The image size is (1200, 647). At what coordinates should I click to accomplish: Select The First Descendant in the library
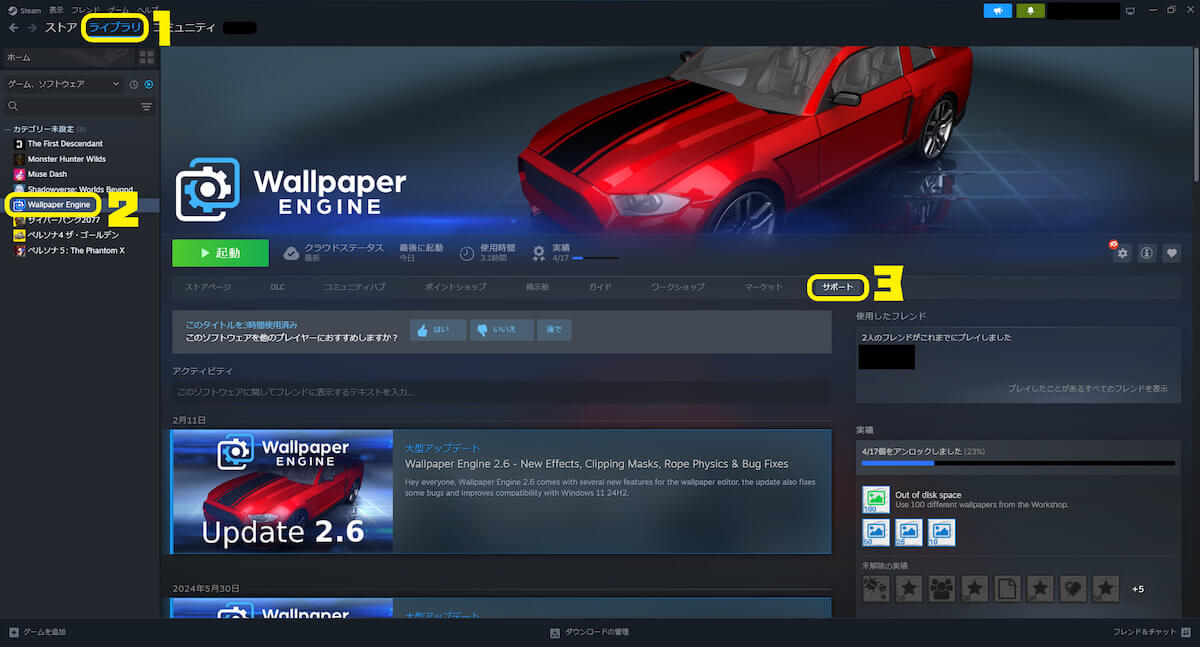pos(64,144)
